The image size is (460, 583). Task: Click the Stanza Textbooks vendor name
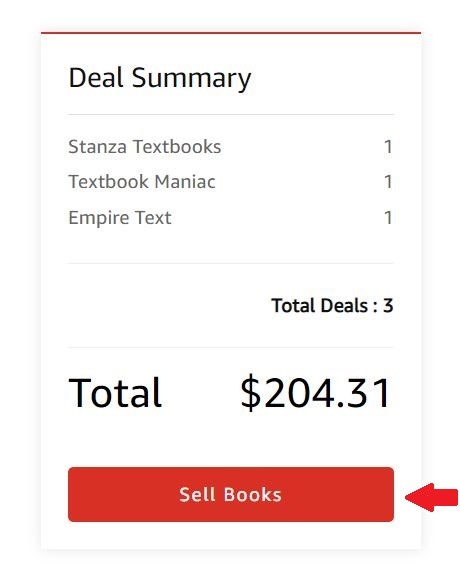point(145,146)
